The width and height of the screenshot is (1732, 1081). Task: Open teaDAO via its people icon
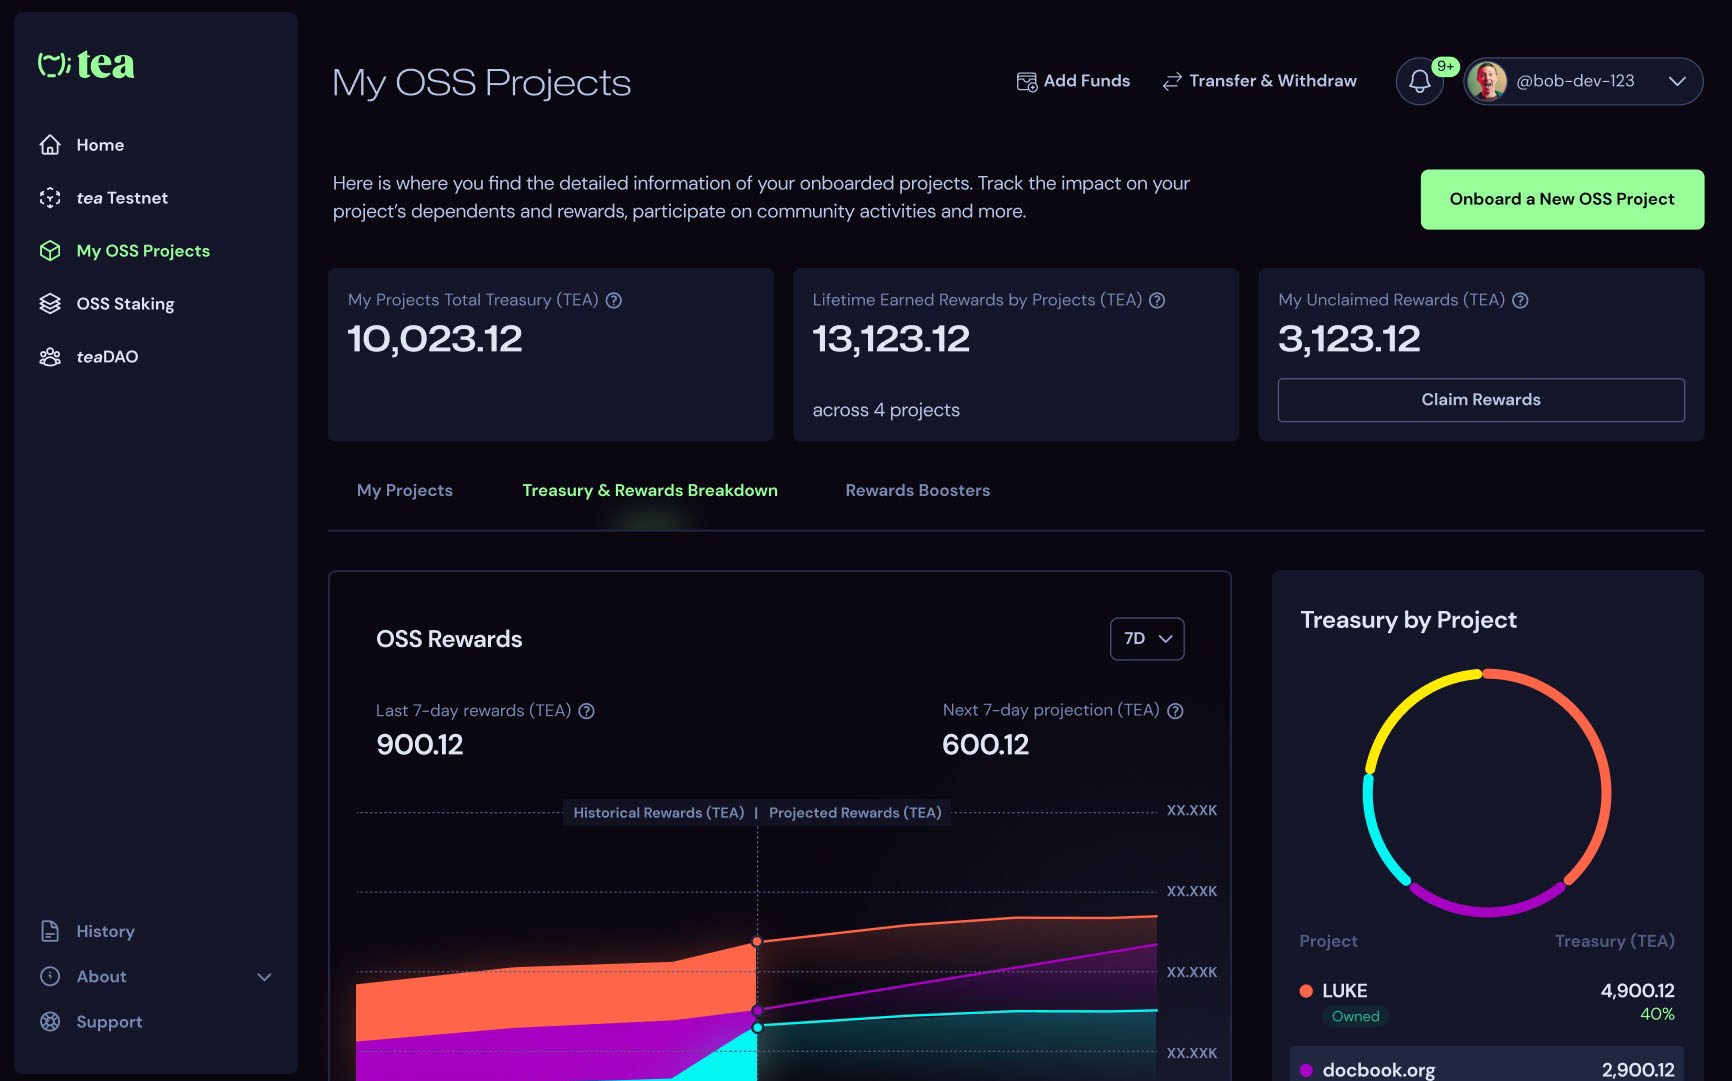coord(51,356)
